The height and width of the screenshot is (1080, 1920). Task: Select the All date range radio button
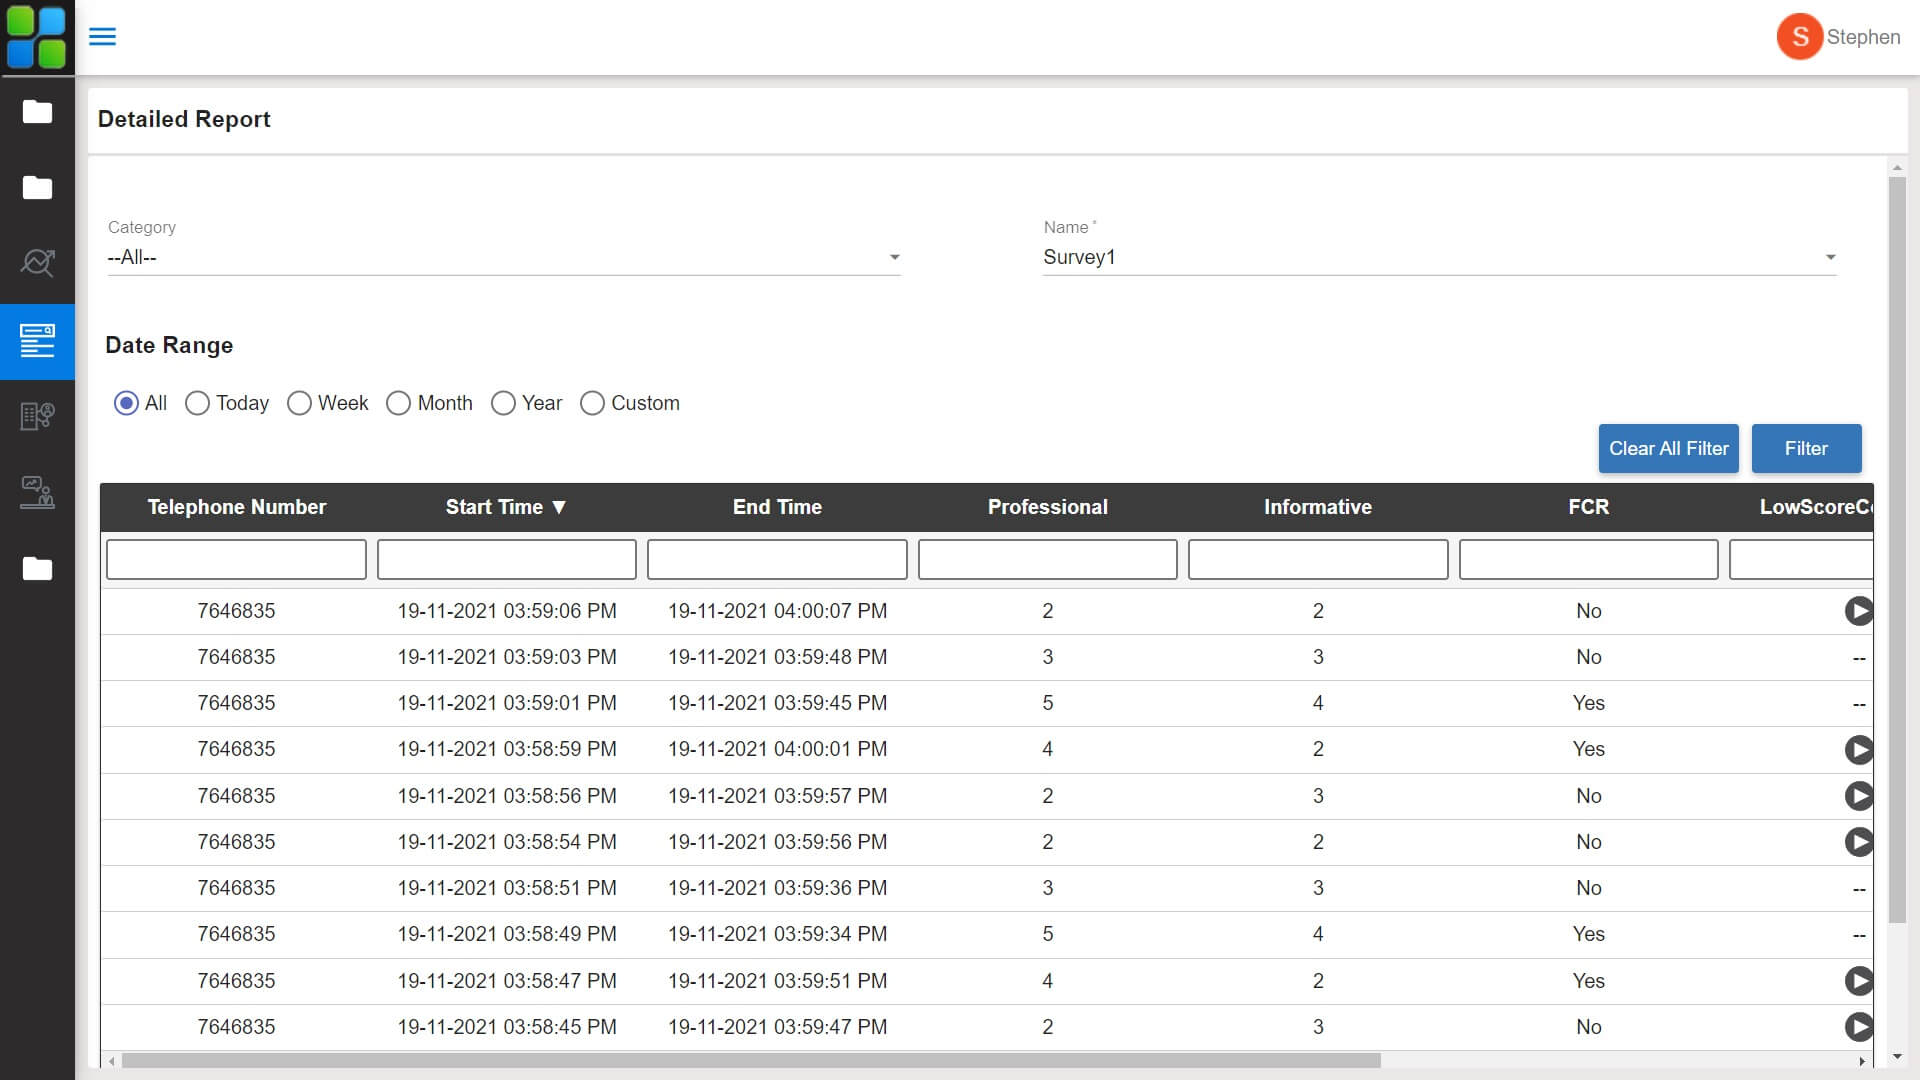(126, 403)
